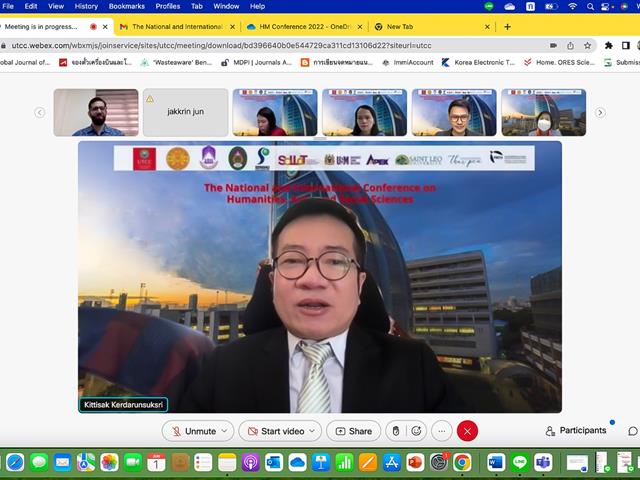Click the share page icon in address bar
The image size is (640, 480).
(x=570, y=46)
